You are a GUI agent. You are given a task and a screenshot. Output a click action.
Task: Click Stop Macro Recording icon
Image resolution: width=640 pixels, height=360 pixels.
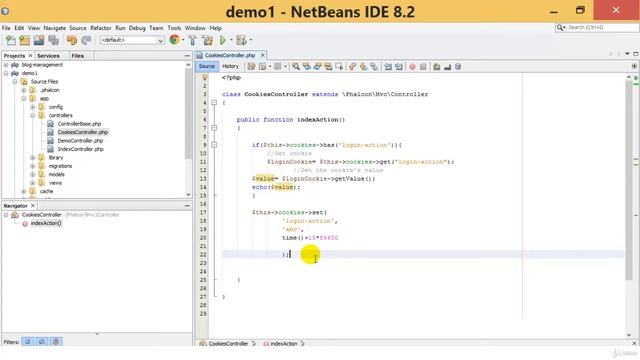423,67
